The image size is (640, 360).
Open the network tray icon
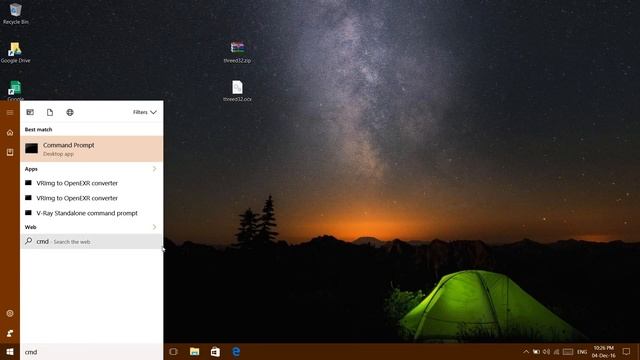coord(556,352)
